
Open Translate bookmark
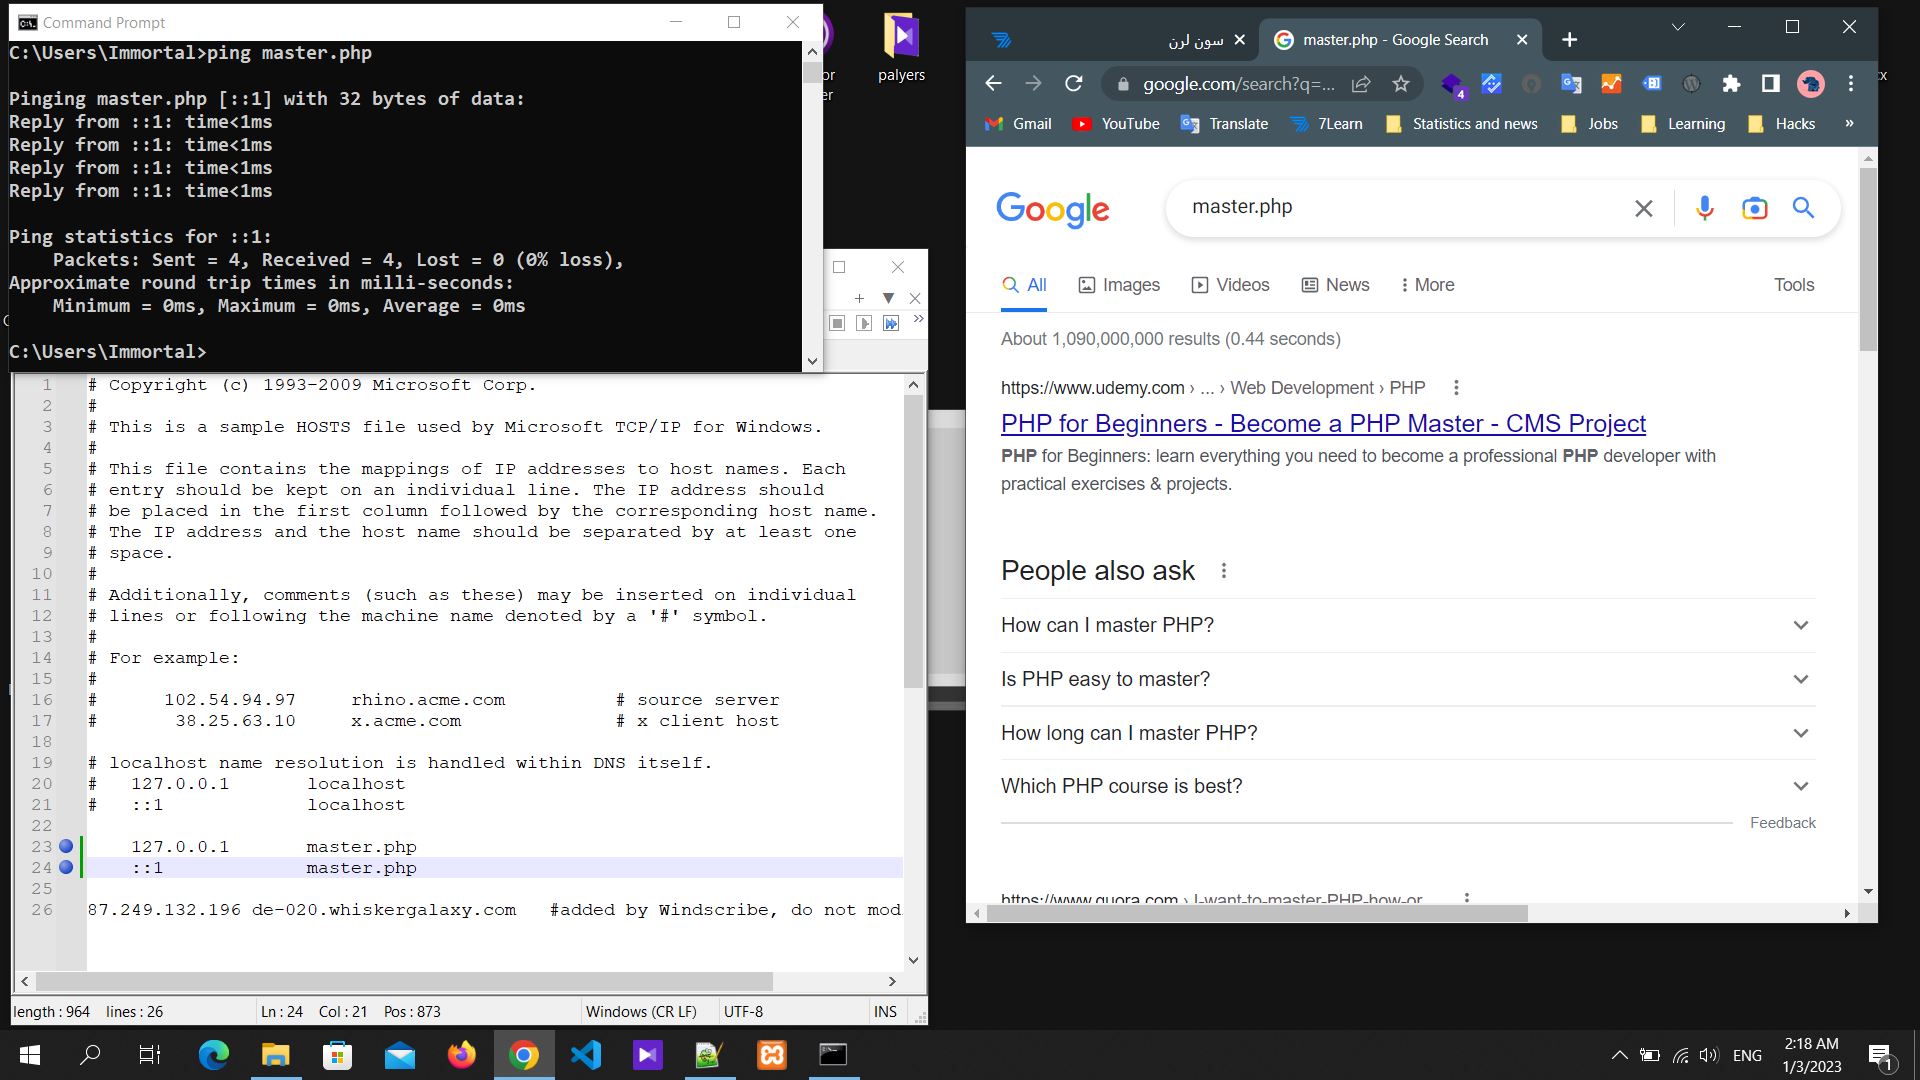pyautogui.click(x=1224, y=124)
